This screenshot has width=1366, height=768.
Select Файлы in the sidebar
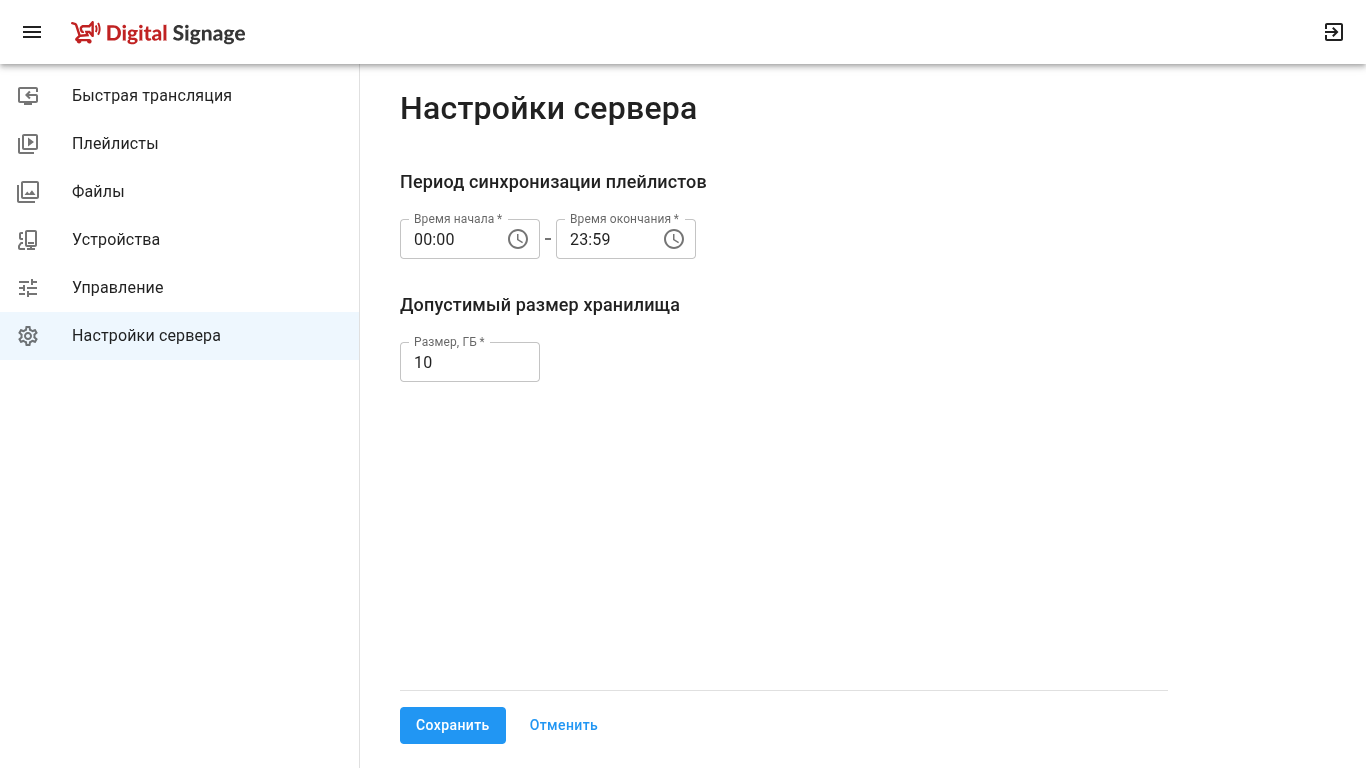98,192
